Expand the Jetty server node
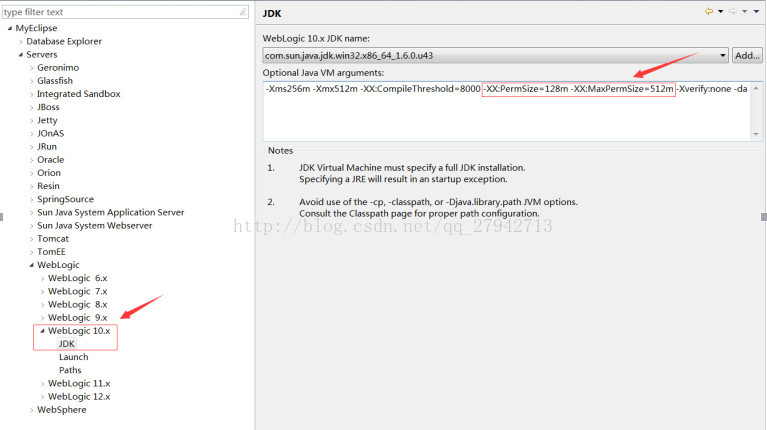Screen dimensions: 767x430 click(x=31, y=121)
